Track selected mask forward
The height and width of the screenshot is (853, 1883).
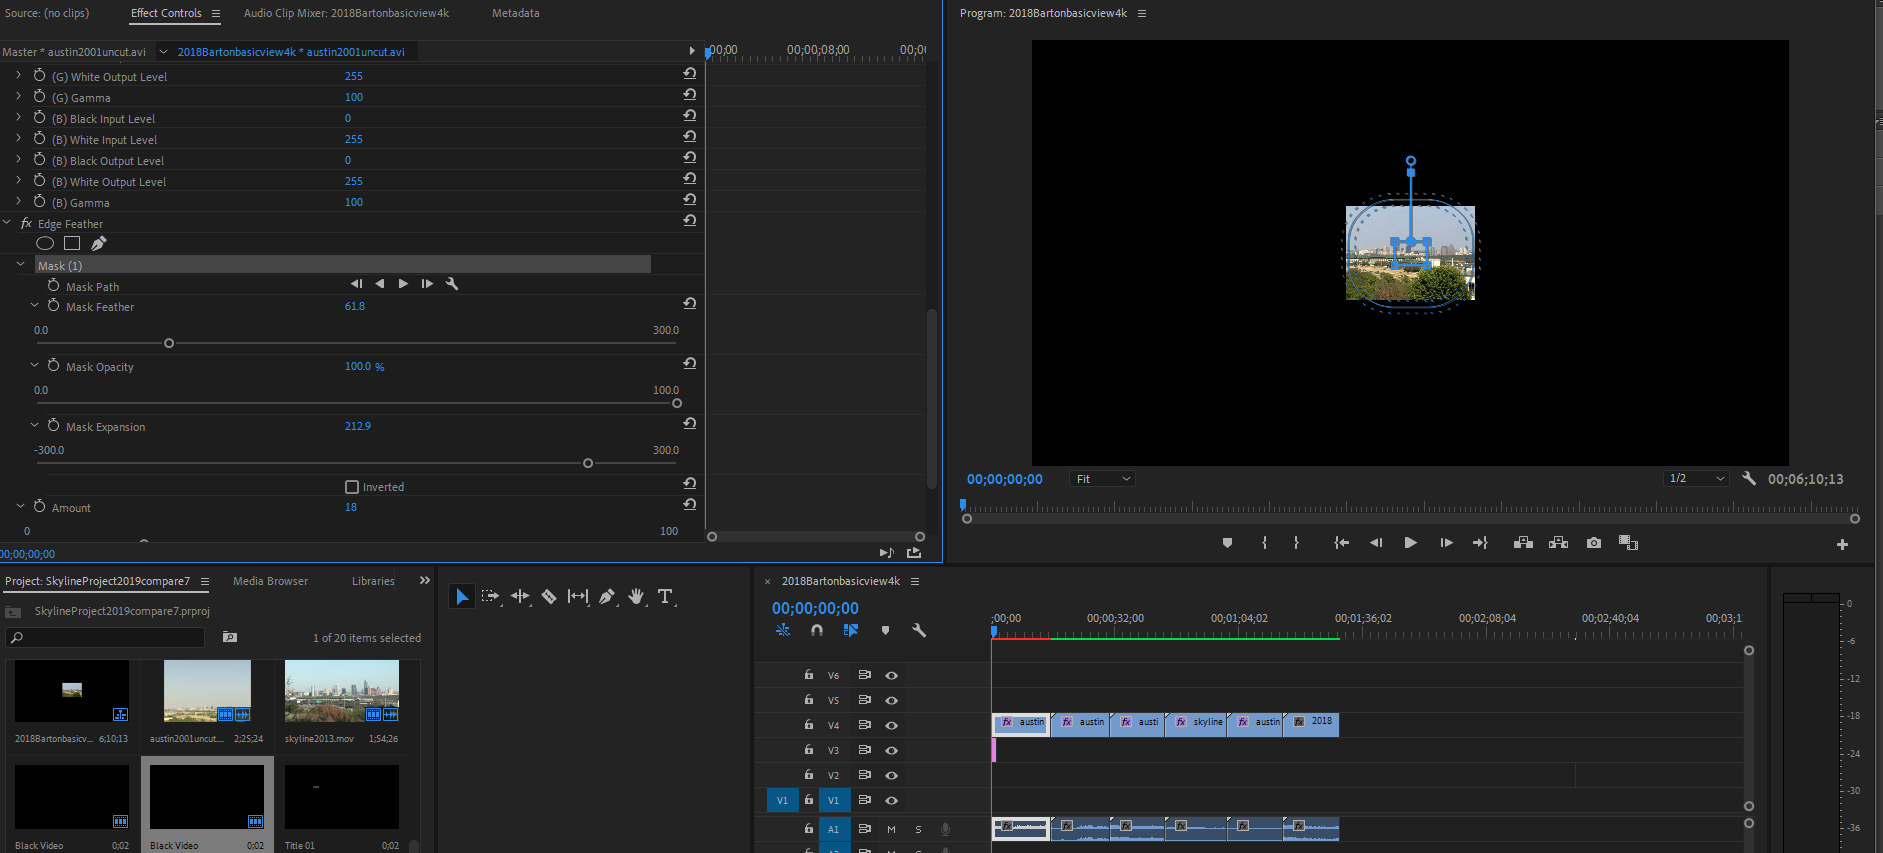[x=403, y=284]
